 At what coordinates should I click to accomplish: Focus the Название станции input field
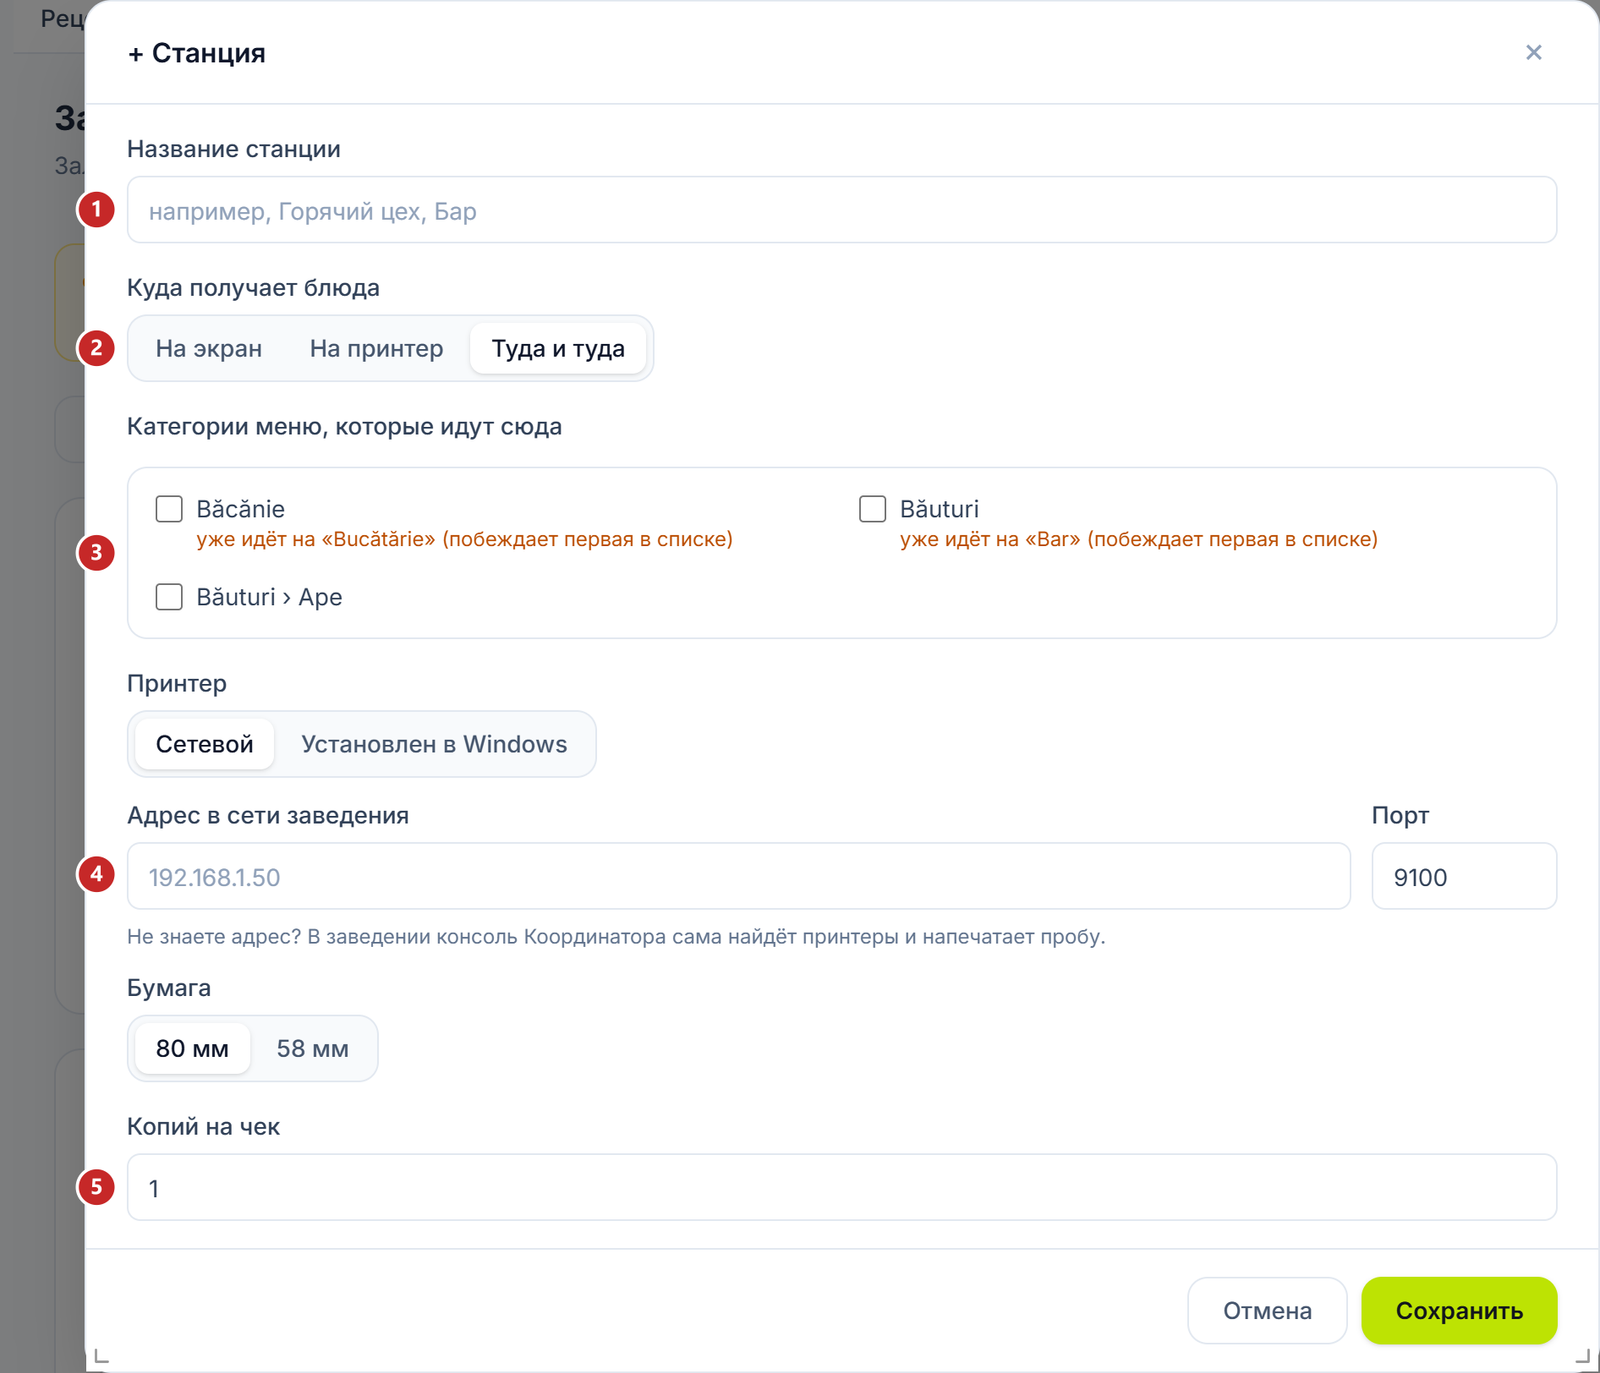tap(842, 210)
